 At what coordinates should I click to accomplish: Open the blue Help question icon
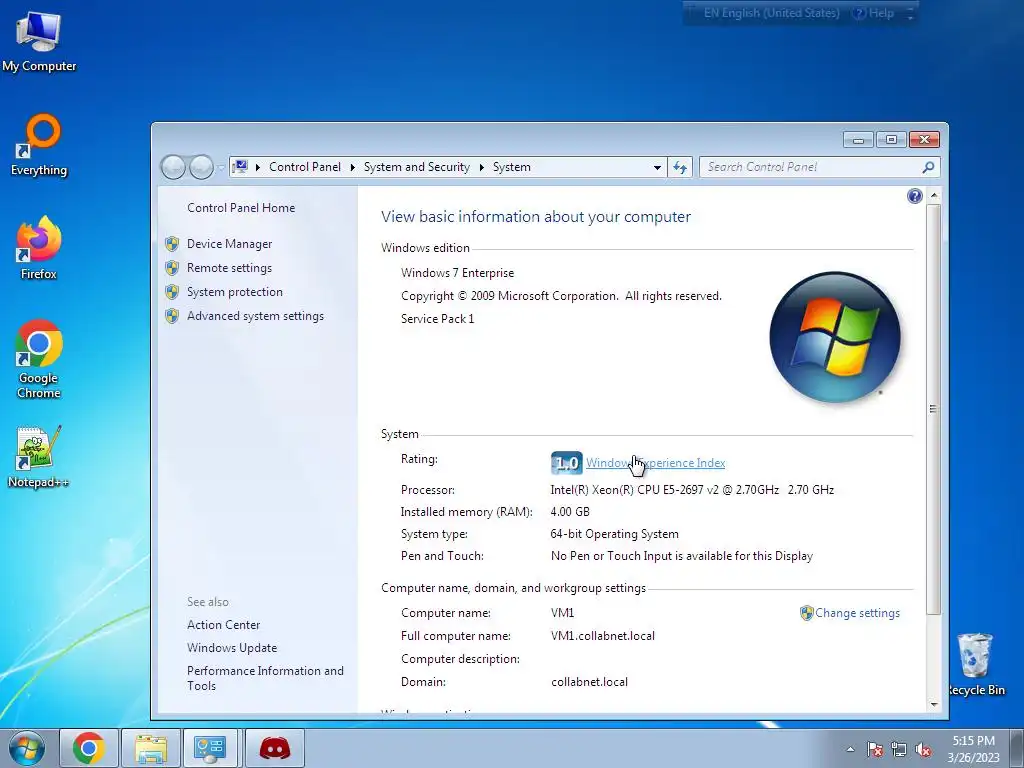click(914, 196)
